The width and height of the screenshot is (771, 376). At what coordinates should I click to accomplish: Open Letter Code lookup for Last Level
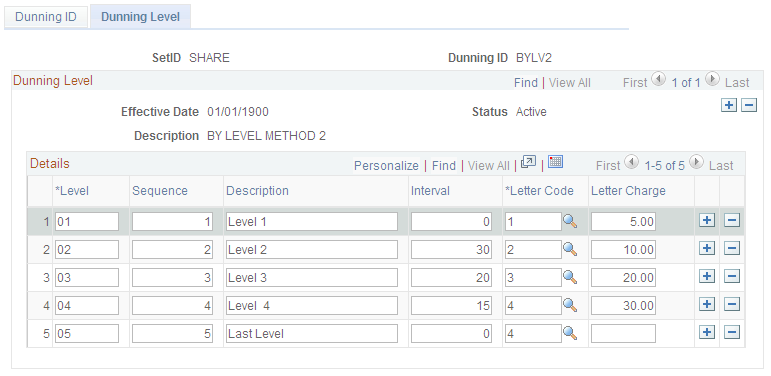pyautogui.click(x=570, y=333)
